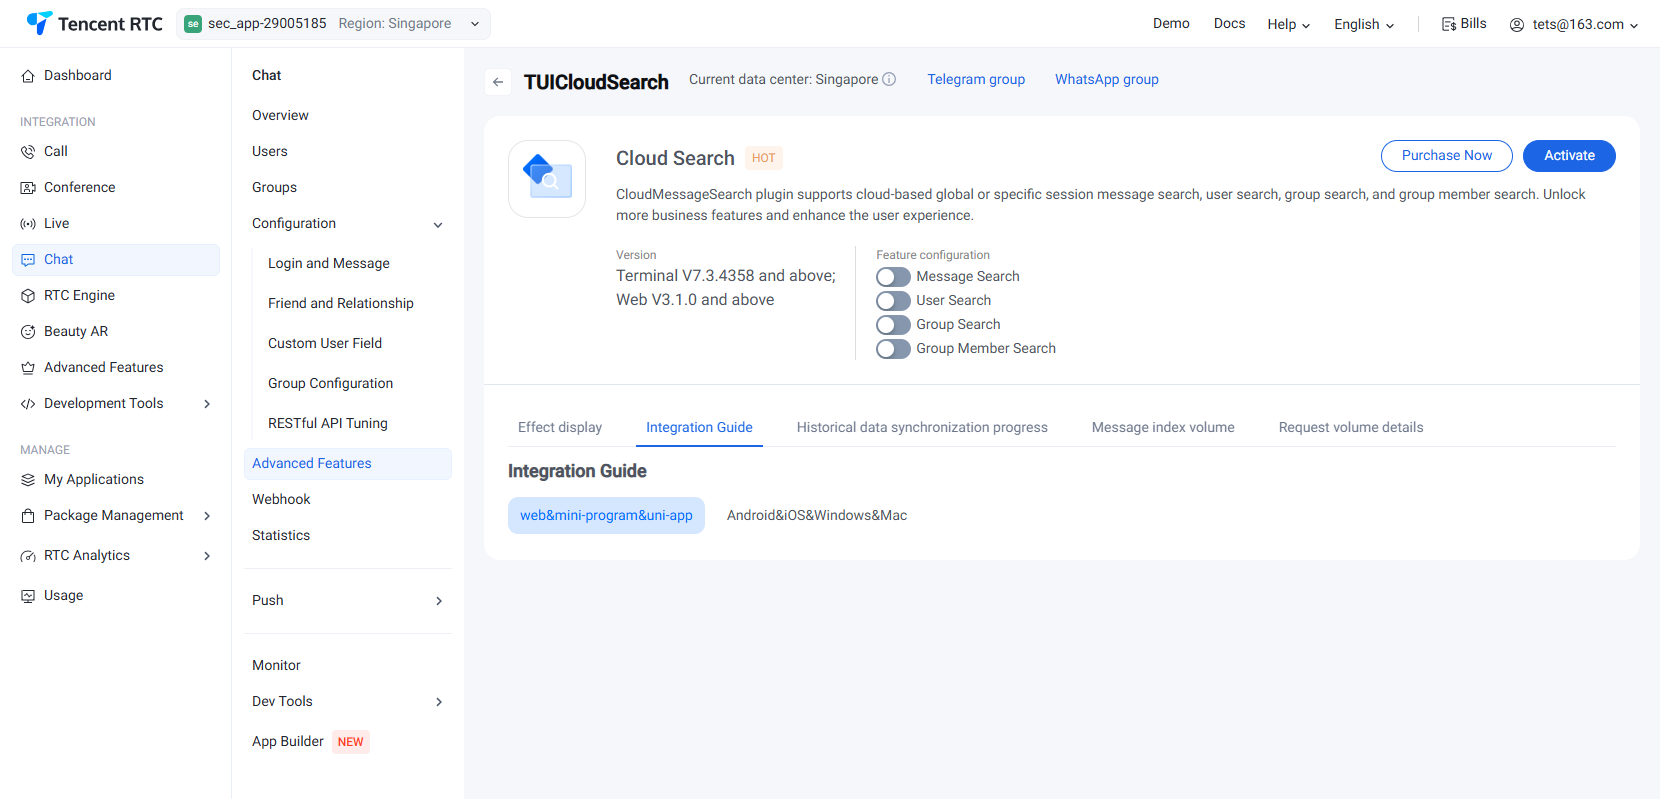Click the Purchase Now button
The width and height of the screenshot is (1660, 799).
pyautogui.click(x=1446, y=156)
